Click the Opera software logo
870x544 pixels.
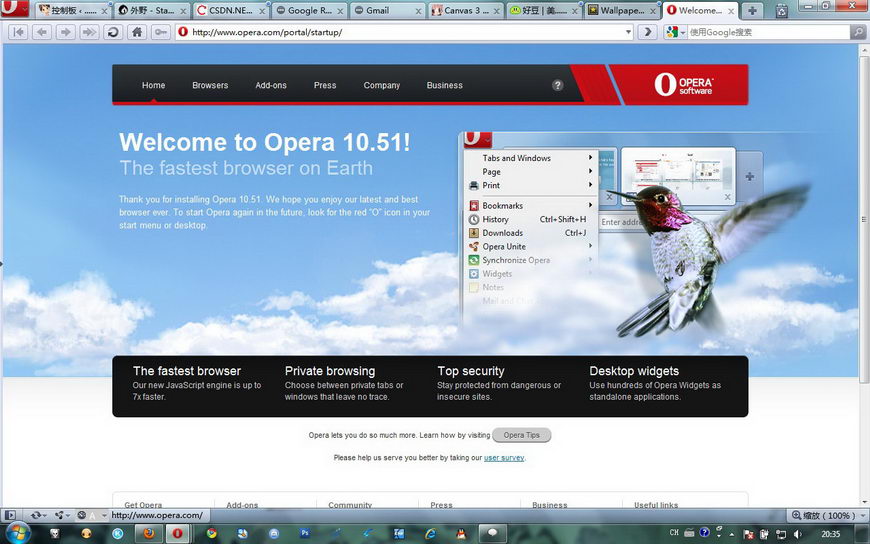684,85
